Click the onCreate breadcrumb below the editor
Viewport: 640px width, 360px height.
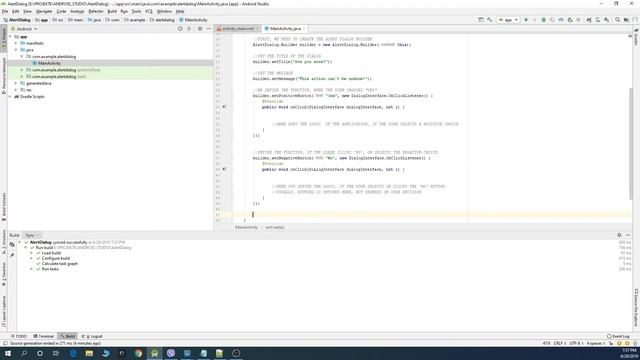pos(275,227)
